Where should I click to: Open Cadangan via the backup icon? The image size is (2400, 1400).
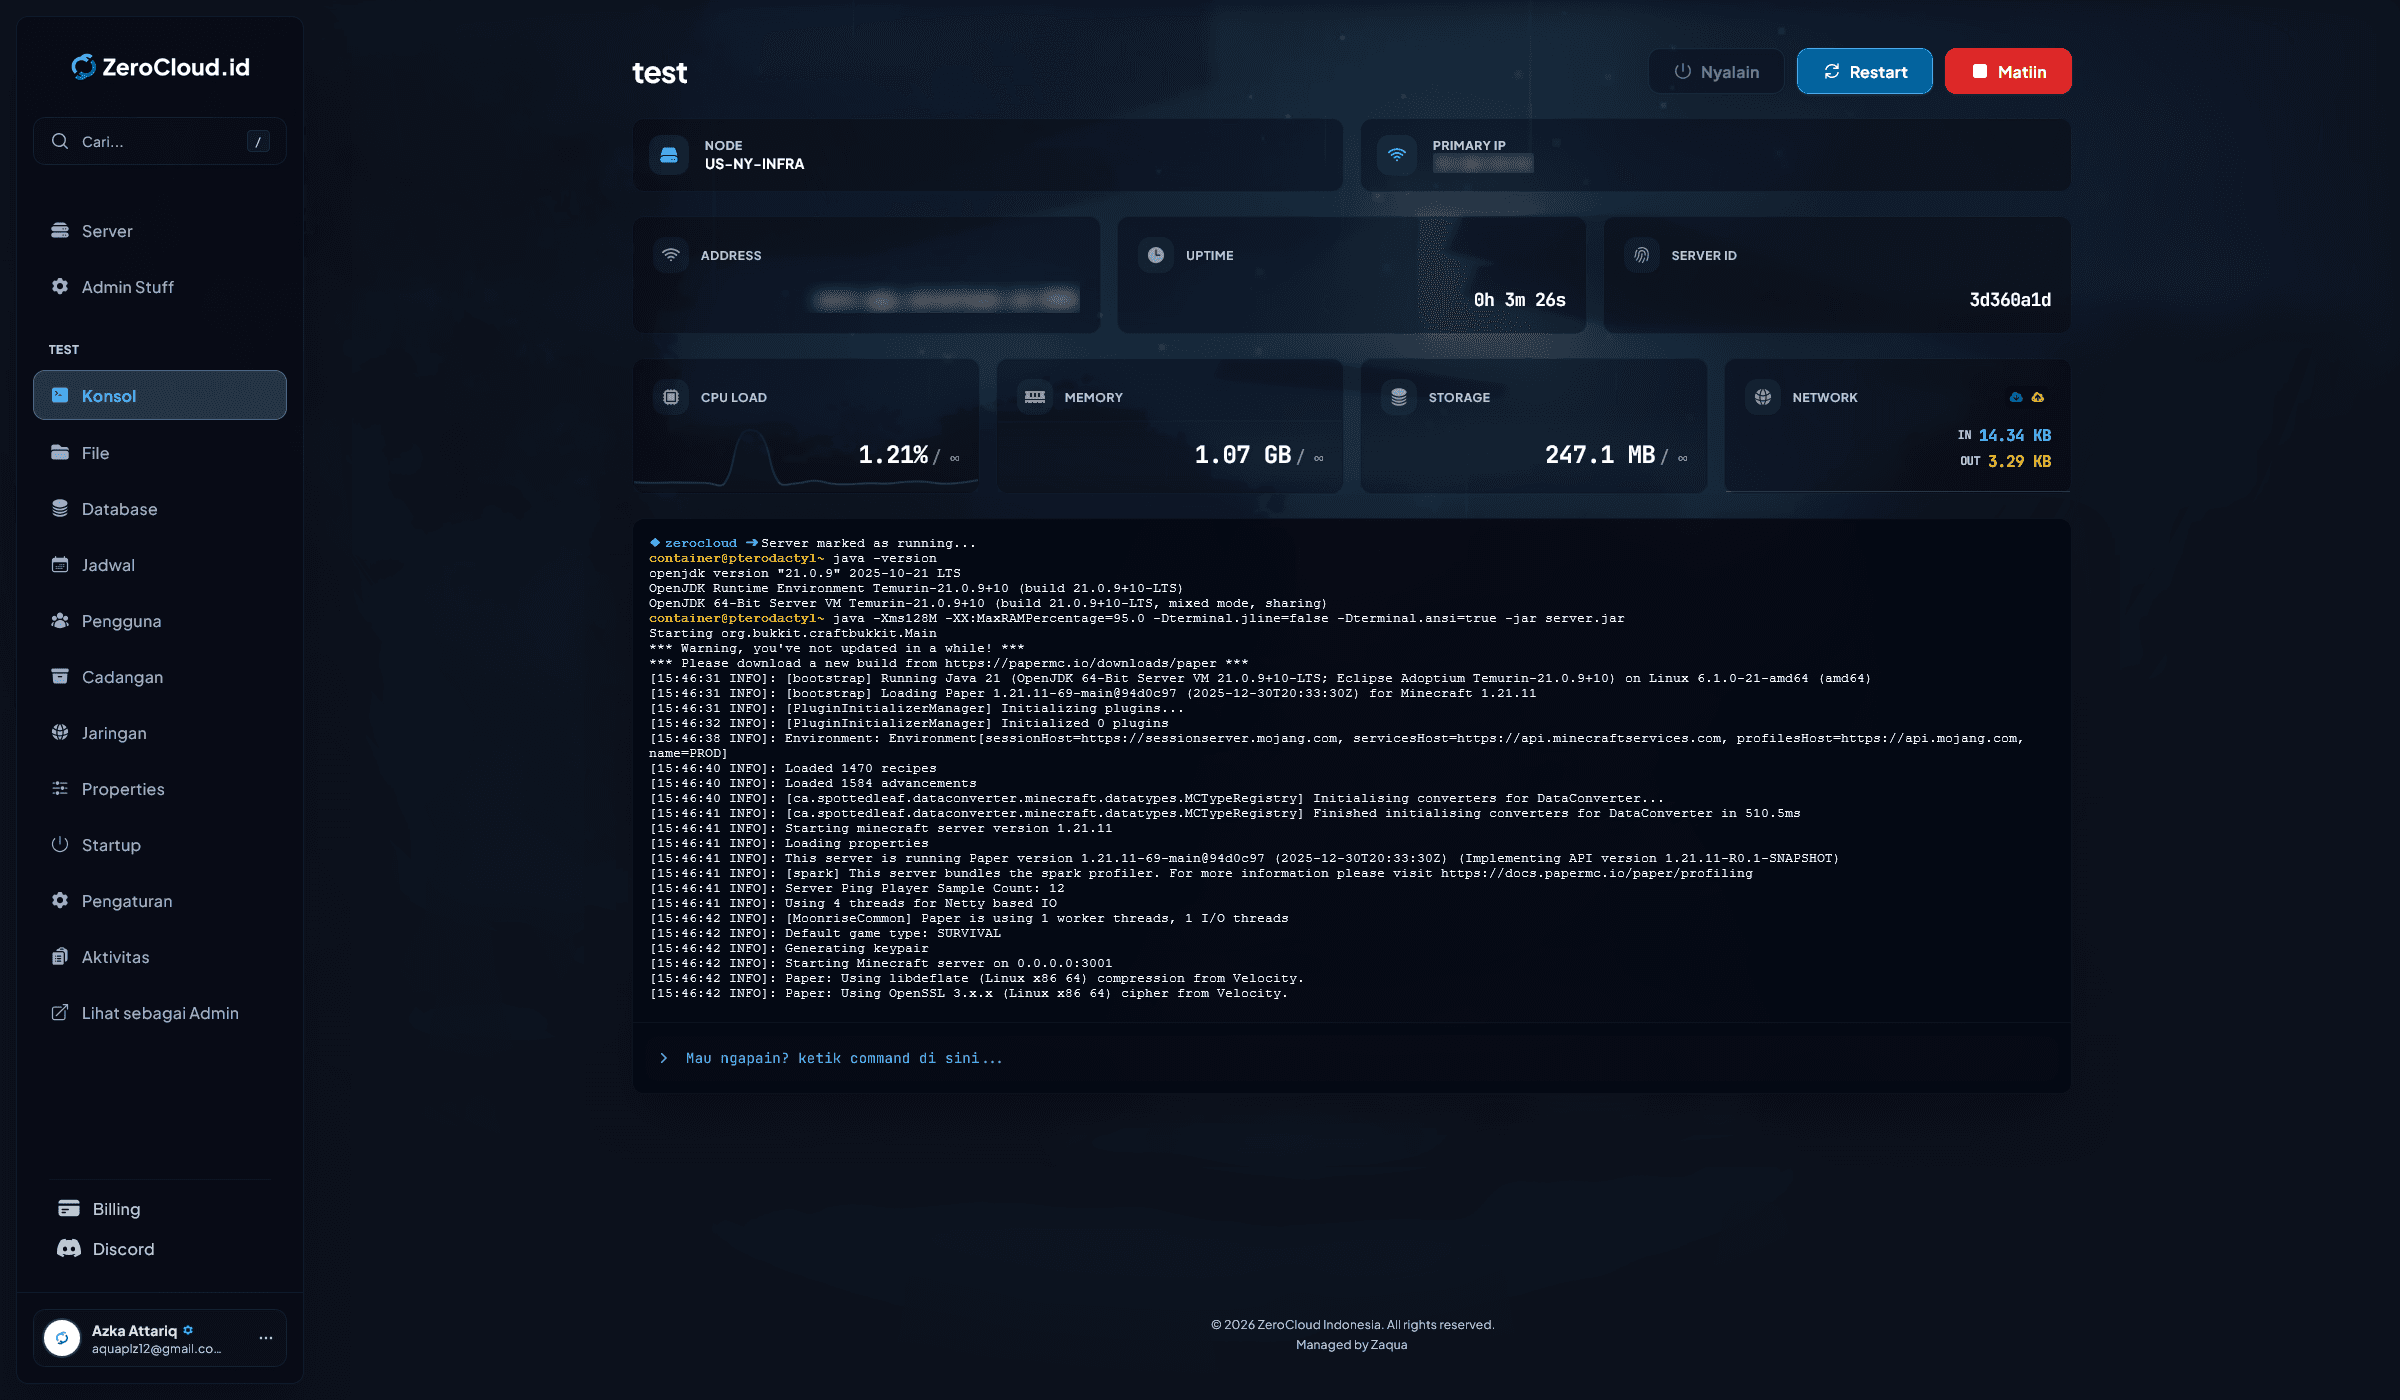[60, 676]
